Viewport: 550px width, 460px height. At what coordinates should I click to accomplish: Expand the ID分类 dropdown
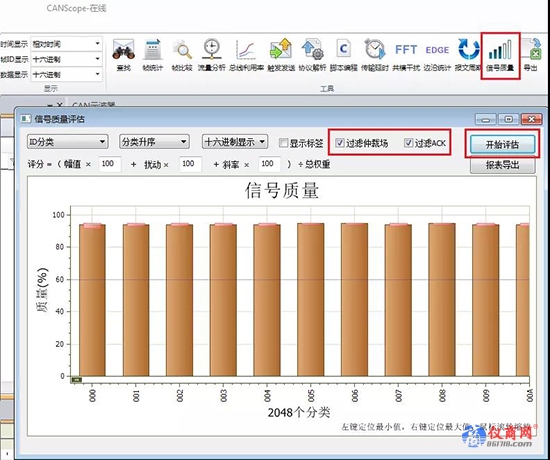pos(68,142)
